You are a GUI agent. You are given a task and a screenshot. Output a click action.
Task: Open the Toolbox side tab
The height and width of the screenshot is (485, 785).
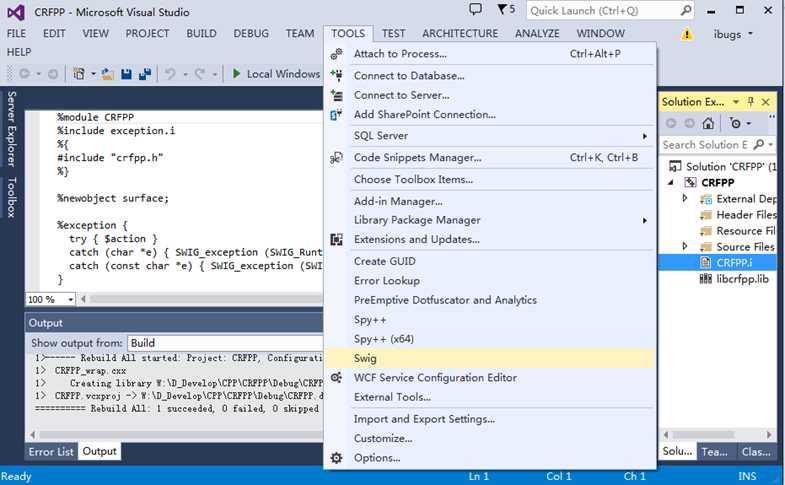pyautogui.click(x=11, y=197)
